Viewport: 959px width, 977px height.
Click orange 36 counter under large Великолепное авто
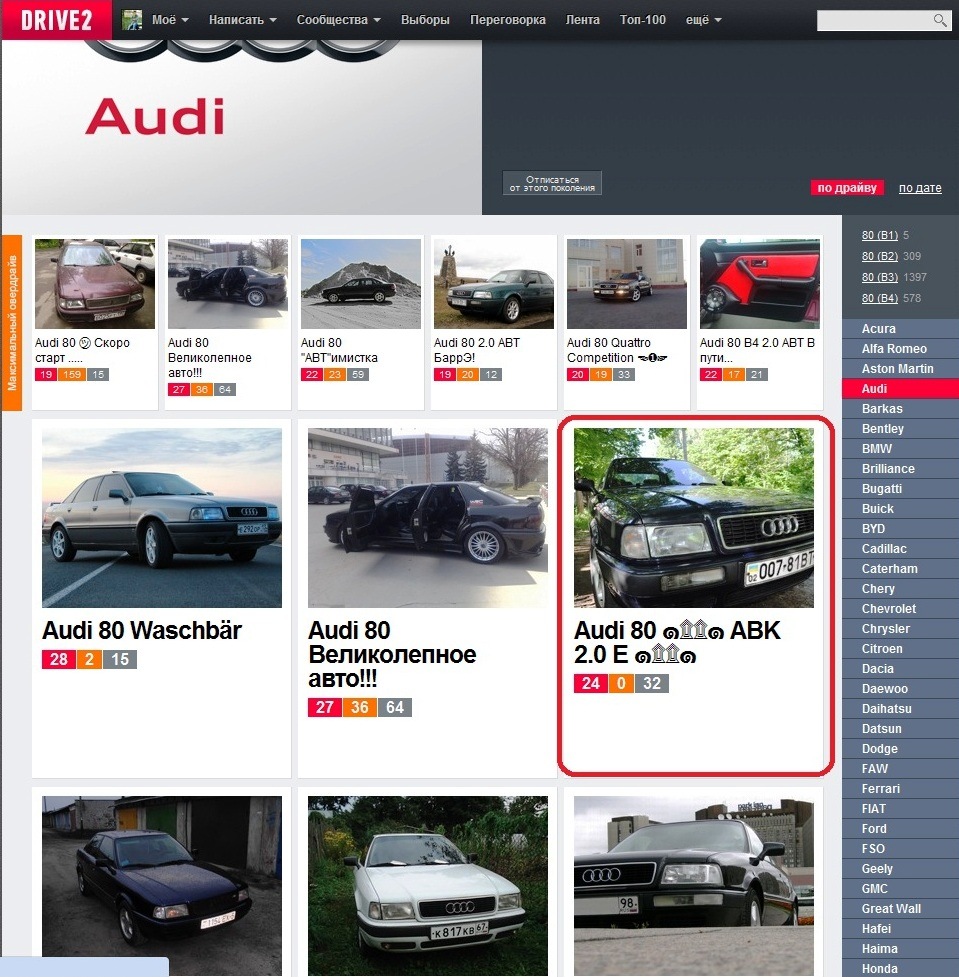[360, 708]
